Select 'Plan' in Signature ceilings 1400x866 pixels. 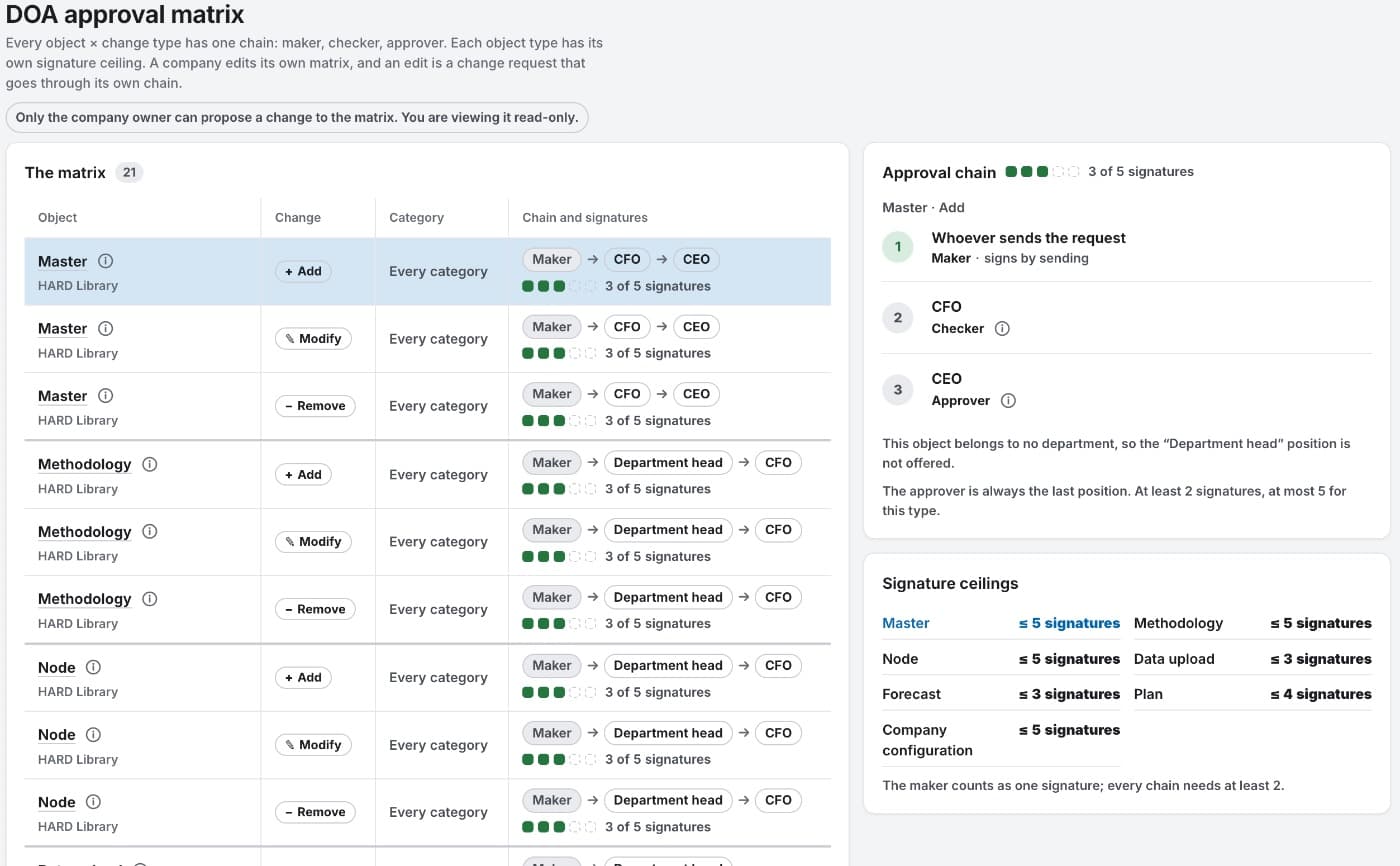click(1148, 694)
